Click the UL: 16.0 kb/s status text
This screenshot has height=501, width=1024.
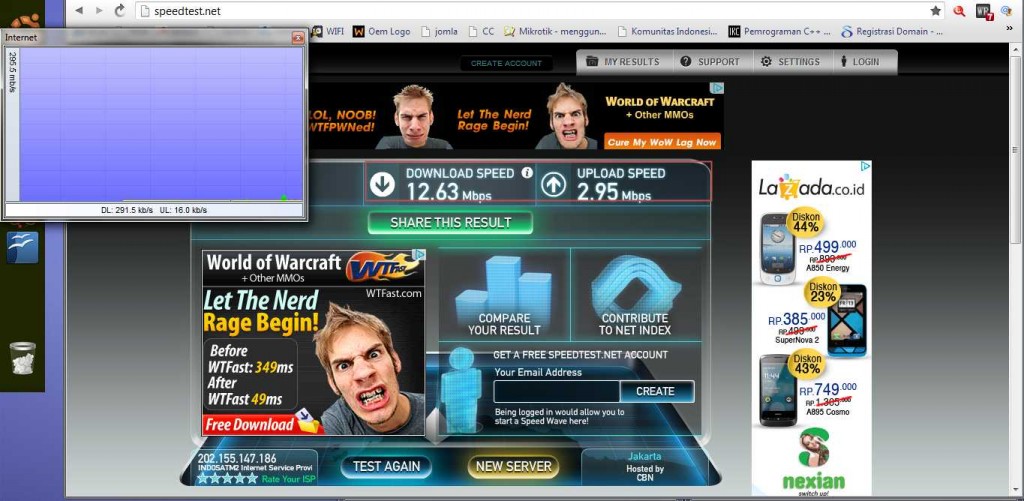pyautogui.click(x=184, y=210)
